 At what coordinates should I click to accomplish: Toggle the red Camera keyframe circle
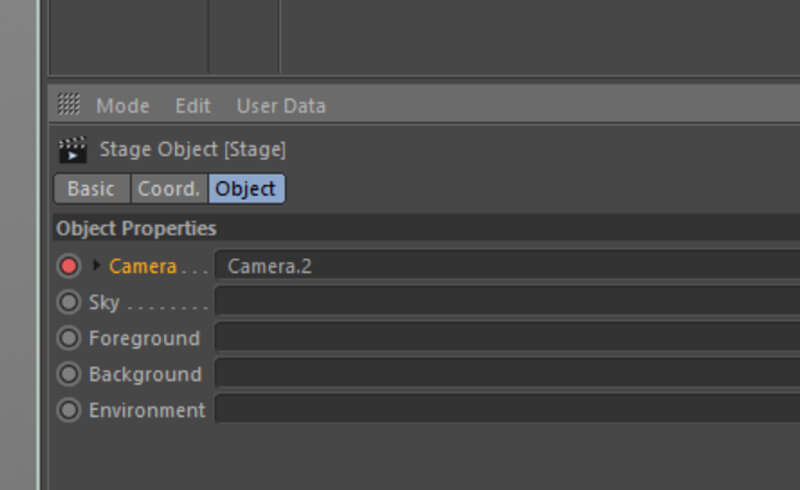pyautogui.click(x=69, y=266)
